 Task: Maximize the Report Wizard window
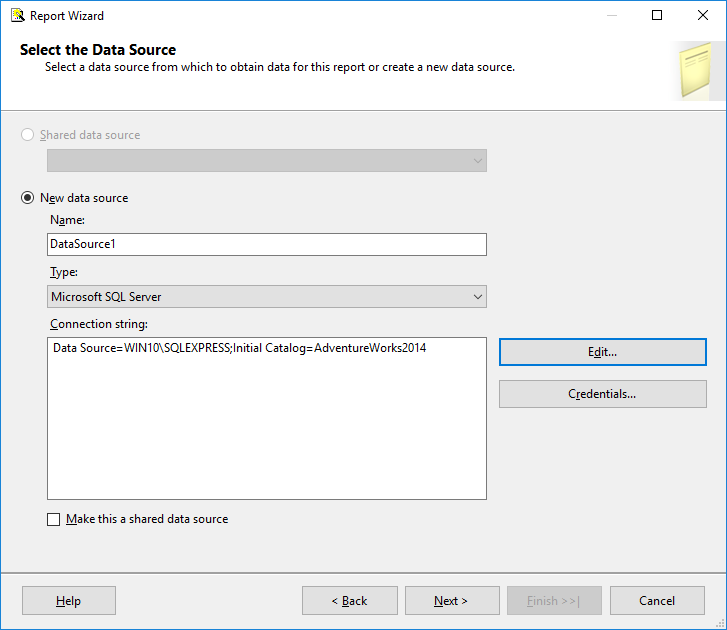point(657,16)
